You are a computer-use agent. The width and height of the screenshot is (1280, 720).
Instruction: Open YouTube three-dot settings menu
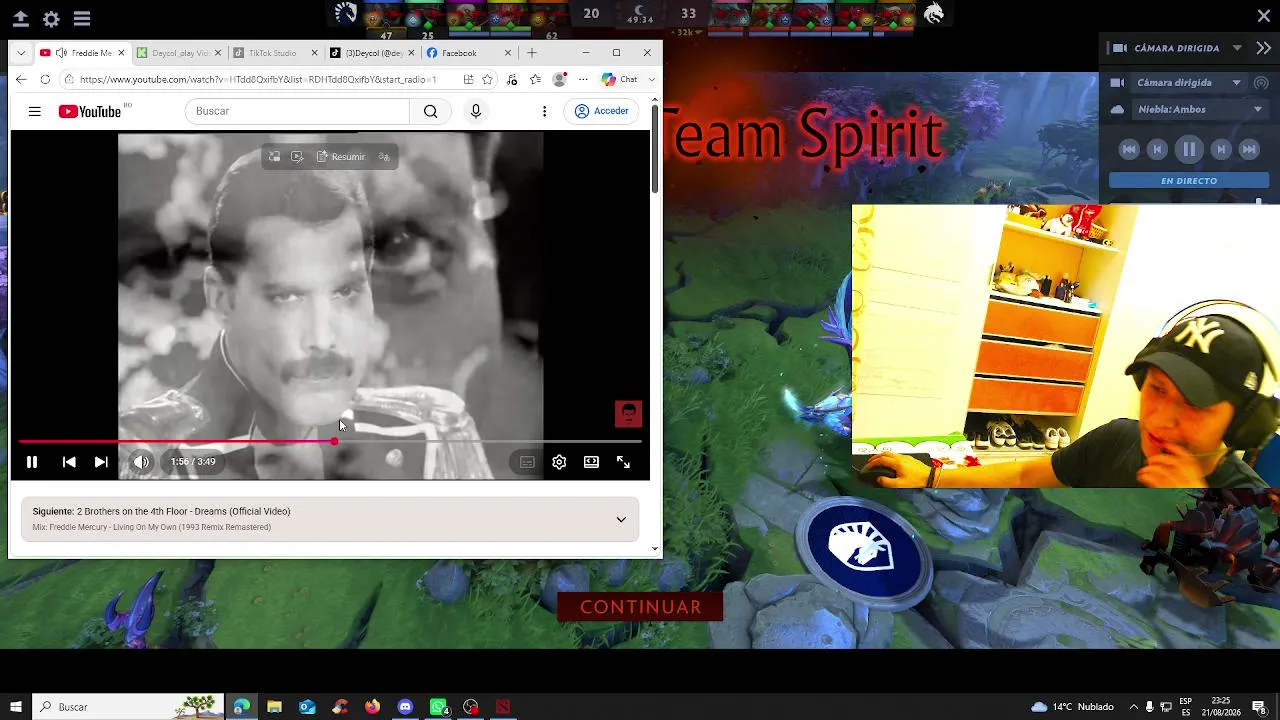click(544, 111)
